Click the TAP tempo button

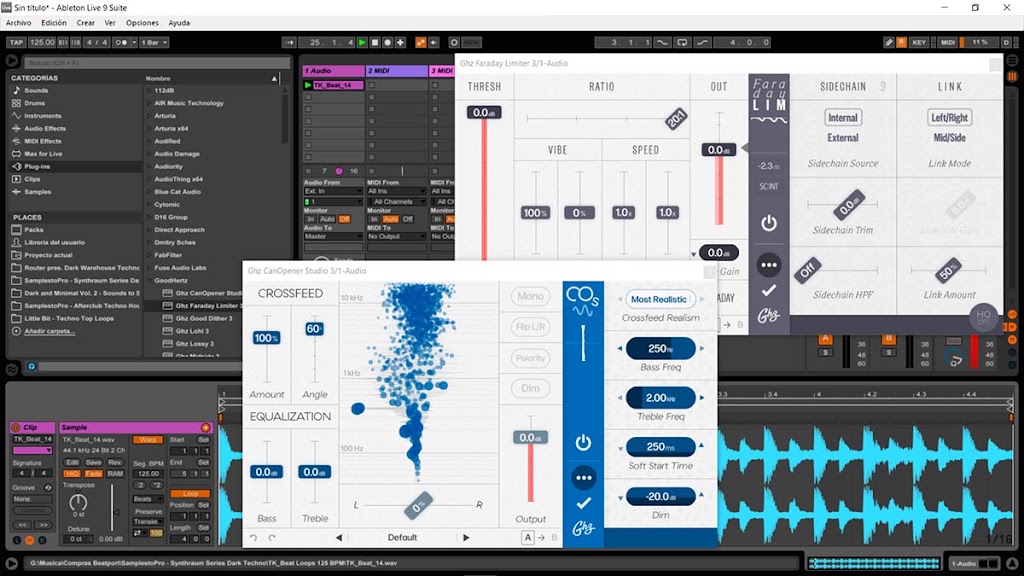[16, 42]
